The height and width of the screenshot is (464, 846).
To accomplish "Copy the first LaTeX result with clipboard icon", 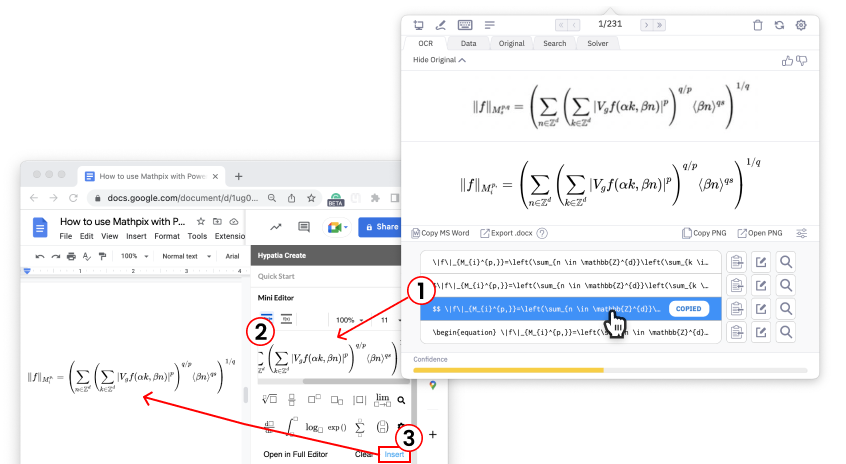I will tap(736, 262).
